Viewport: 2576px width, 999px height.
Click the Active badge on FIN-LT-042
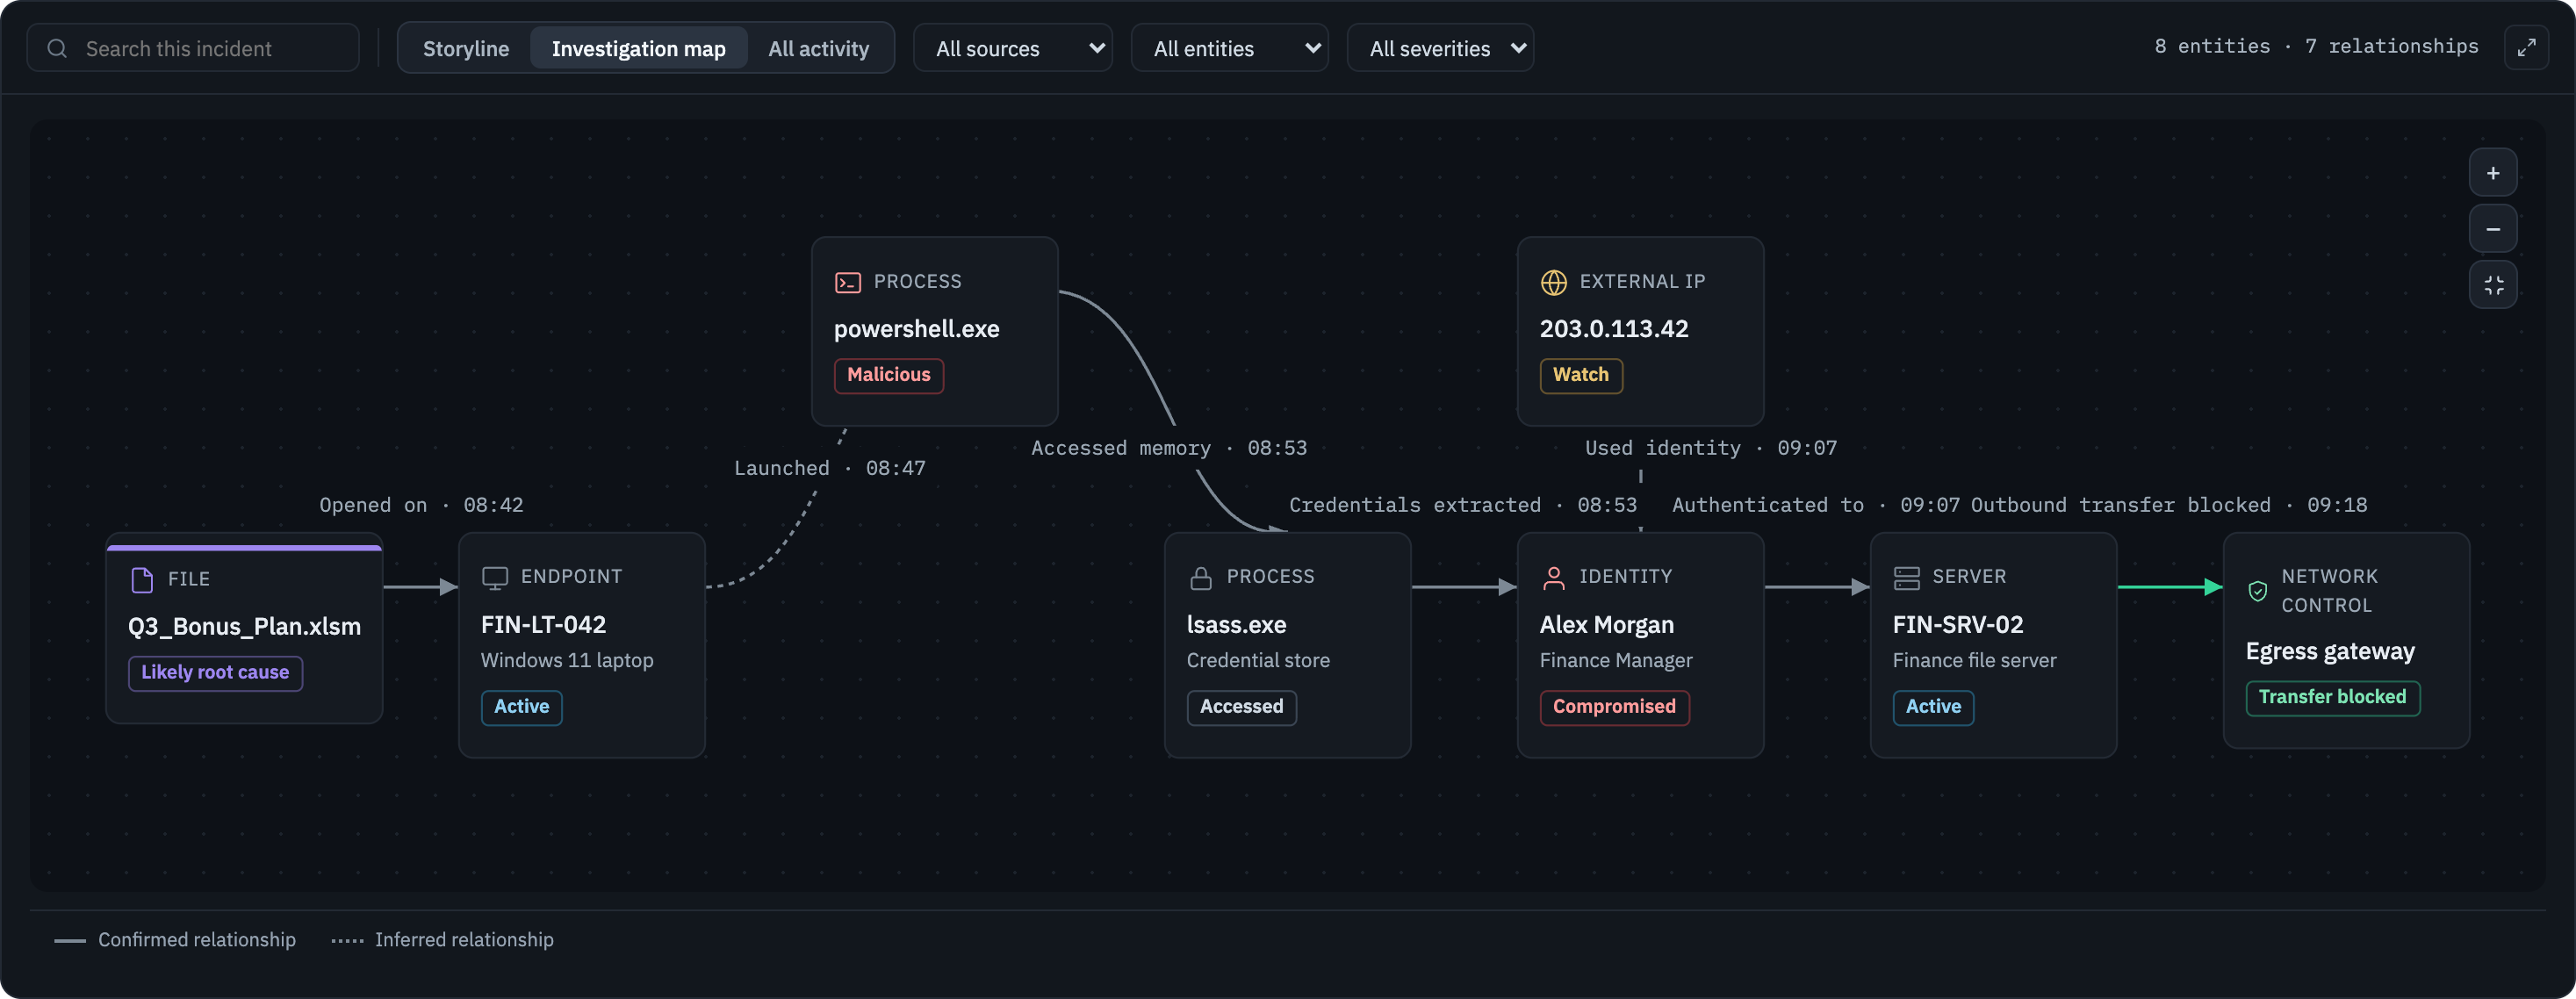click(521, 707)
